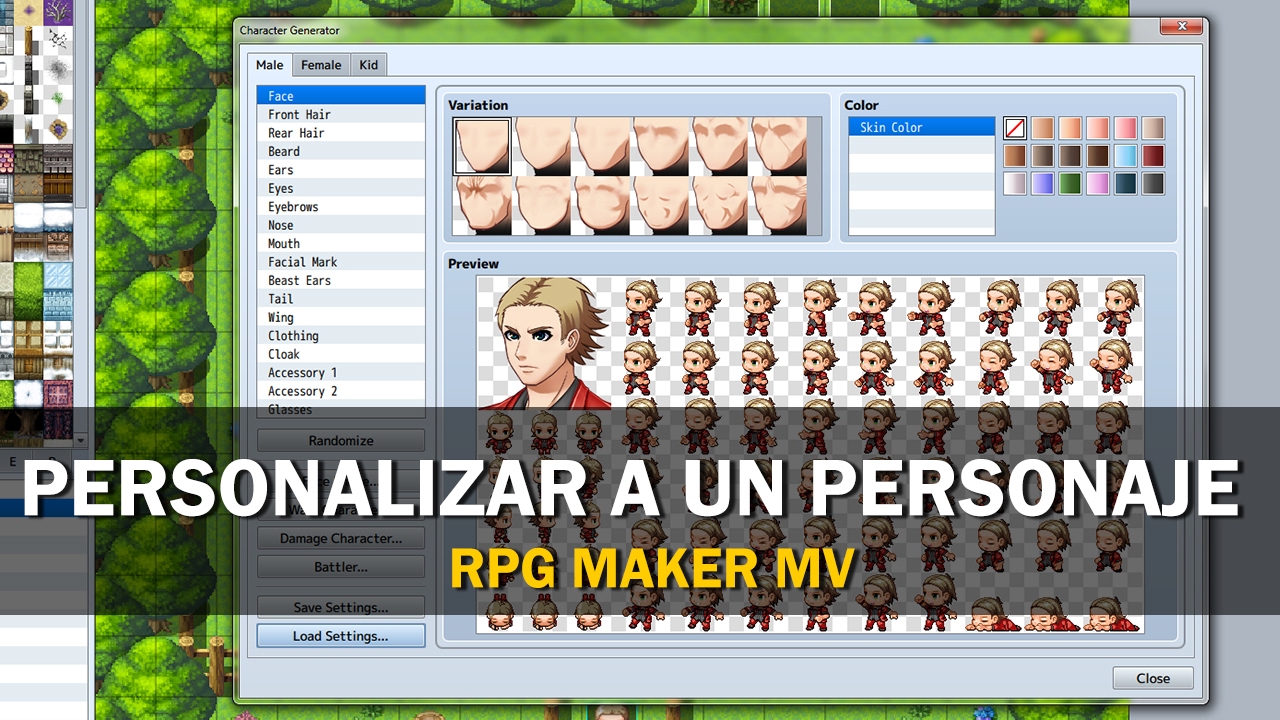Screen dimensions: 1280x720
Task: Choose Rear Hair part
Action: pyautogui.click(x=341, y=133)
